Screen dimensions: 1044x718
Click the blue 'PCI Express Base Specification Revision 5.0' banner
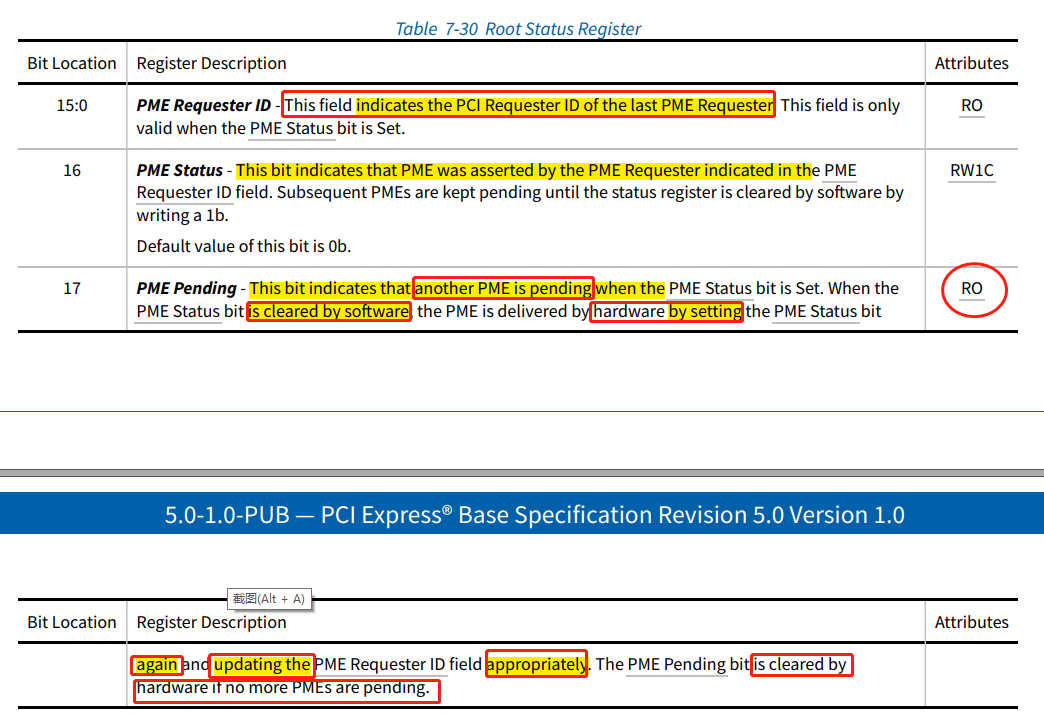(522, 514)
